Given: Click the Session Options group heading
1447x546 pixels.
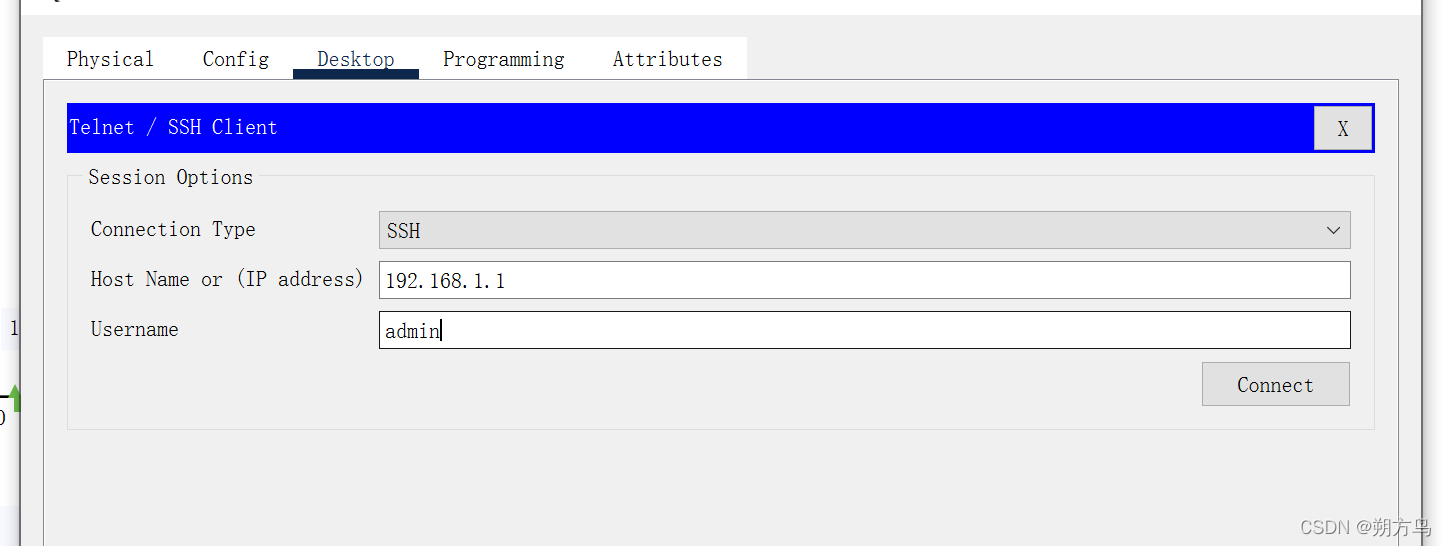Looking at the screenshot, I should 170,177.
